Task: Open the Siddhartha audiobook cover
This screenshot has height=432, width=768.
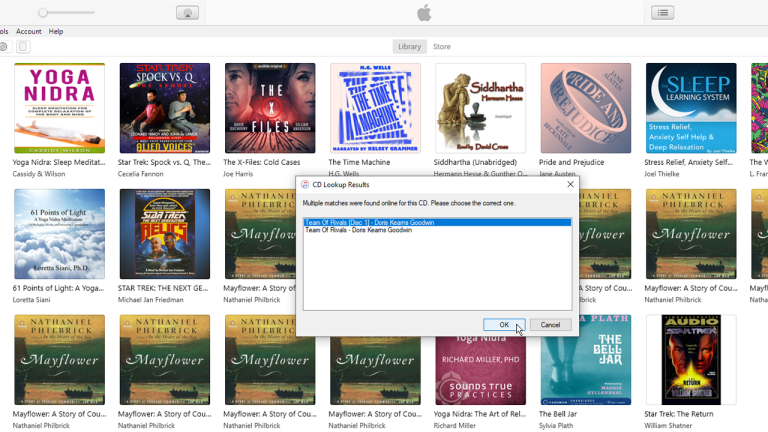Action: point(480,108)
